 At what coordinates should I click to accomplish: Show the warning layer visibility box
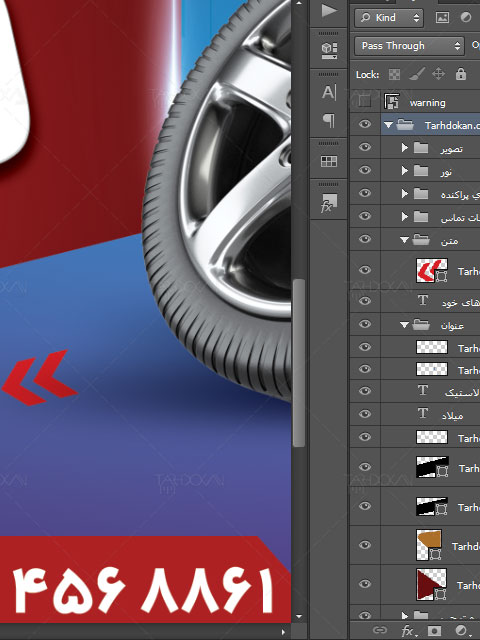coord(365,101)
